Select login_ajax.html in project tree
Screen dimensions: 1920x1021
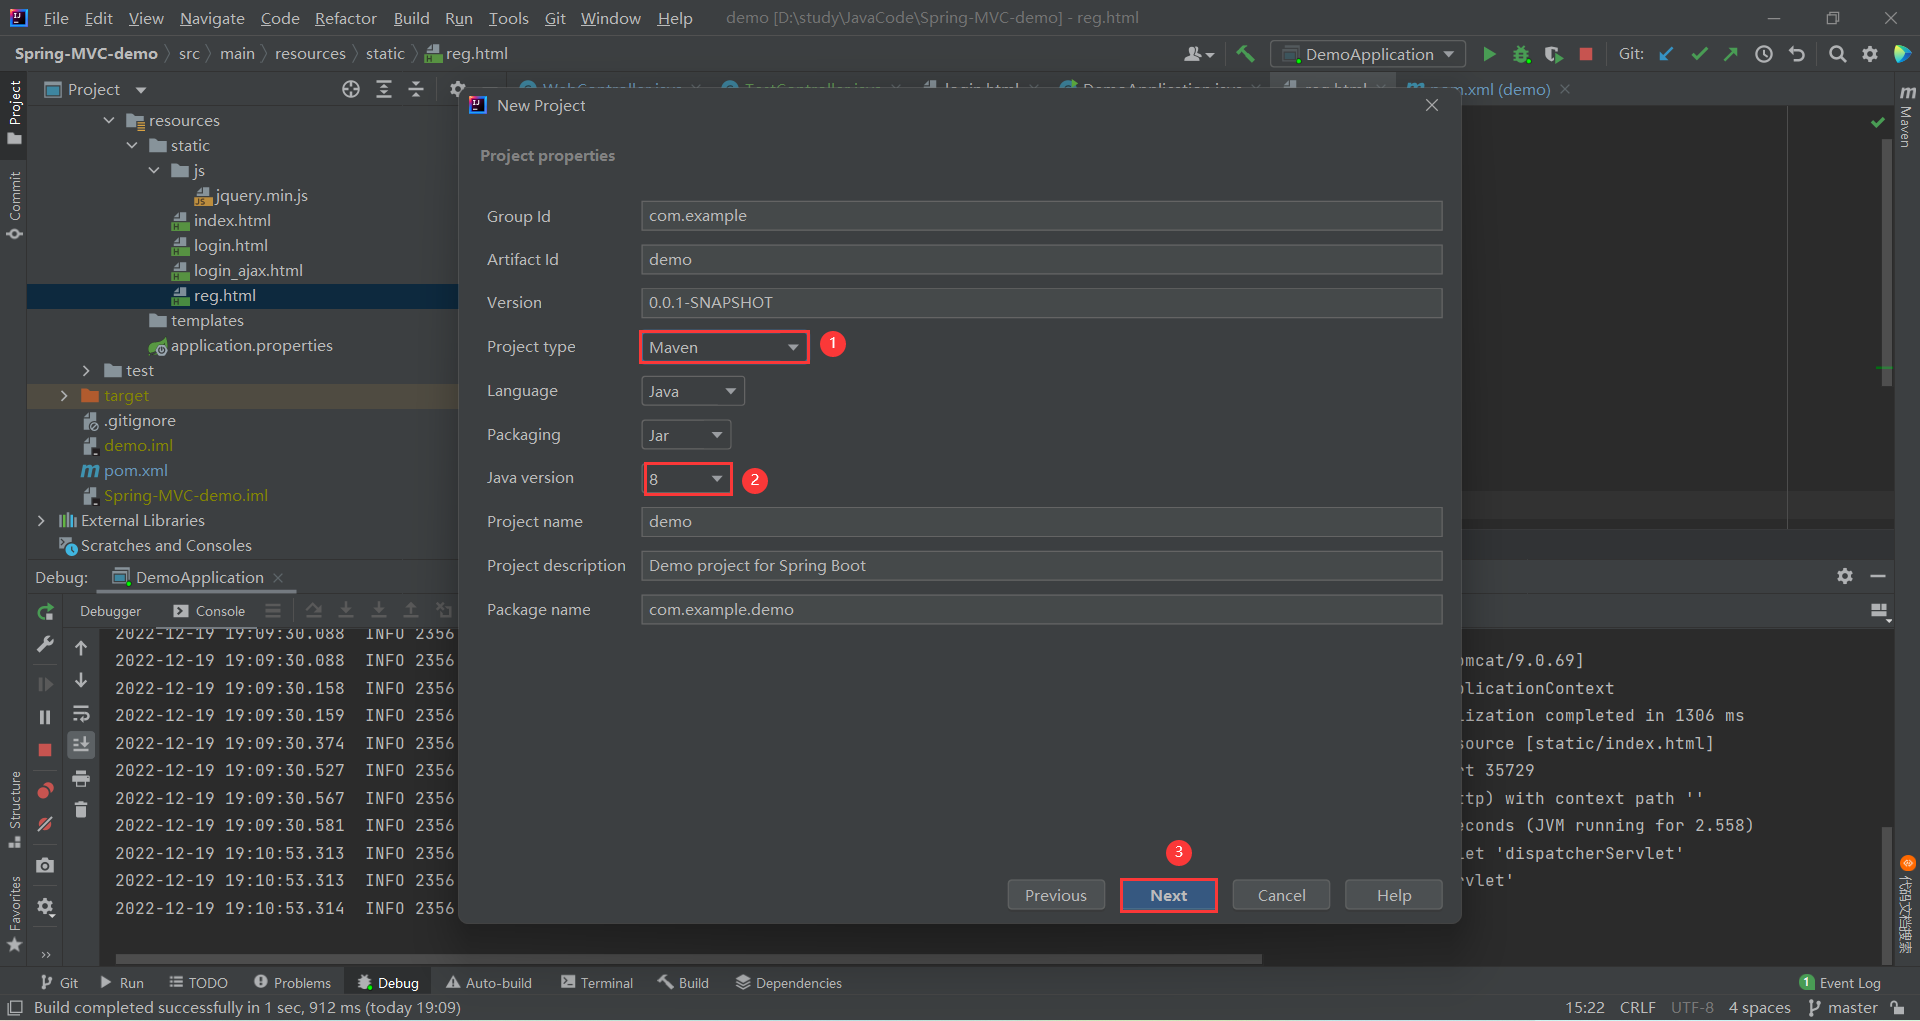pos(248,271)
